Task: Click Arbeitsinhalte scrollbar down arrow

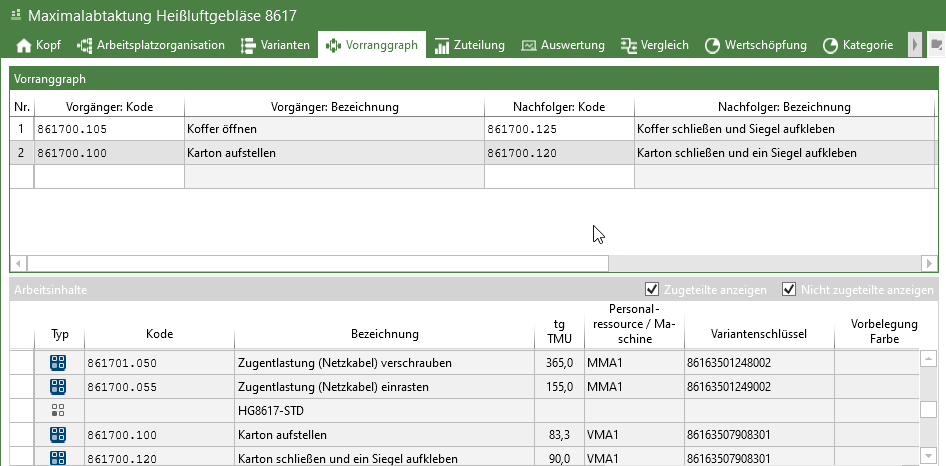Action: point(928,455)
